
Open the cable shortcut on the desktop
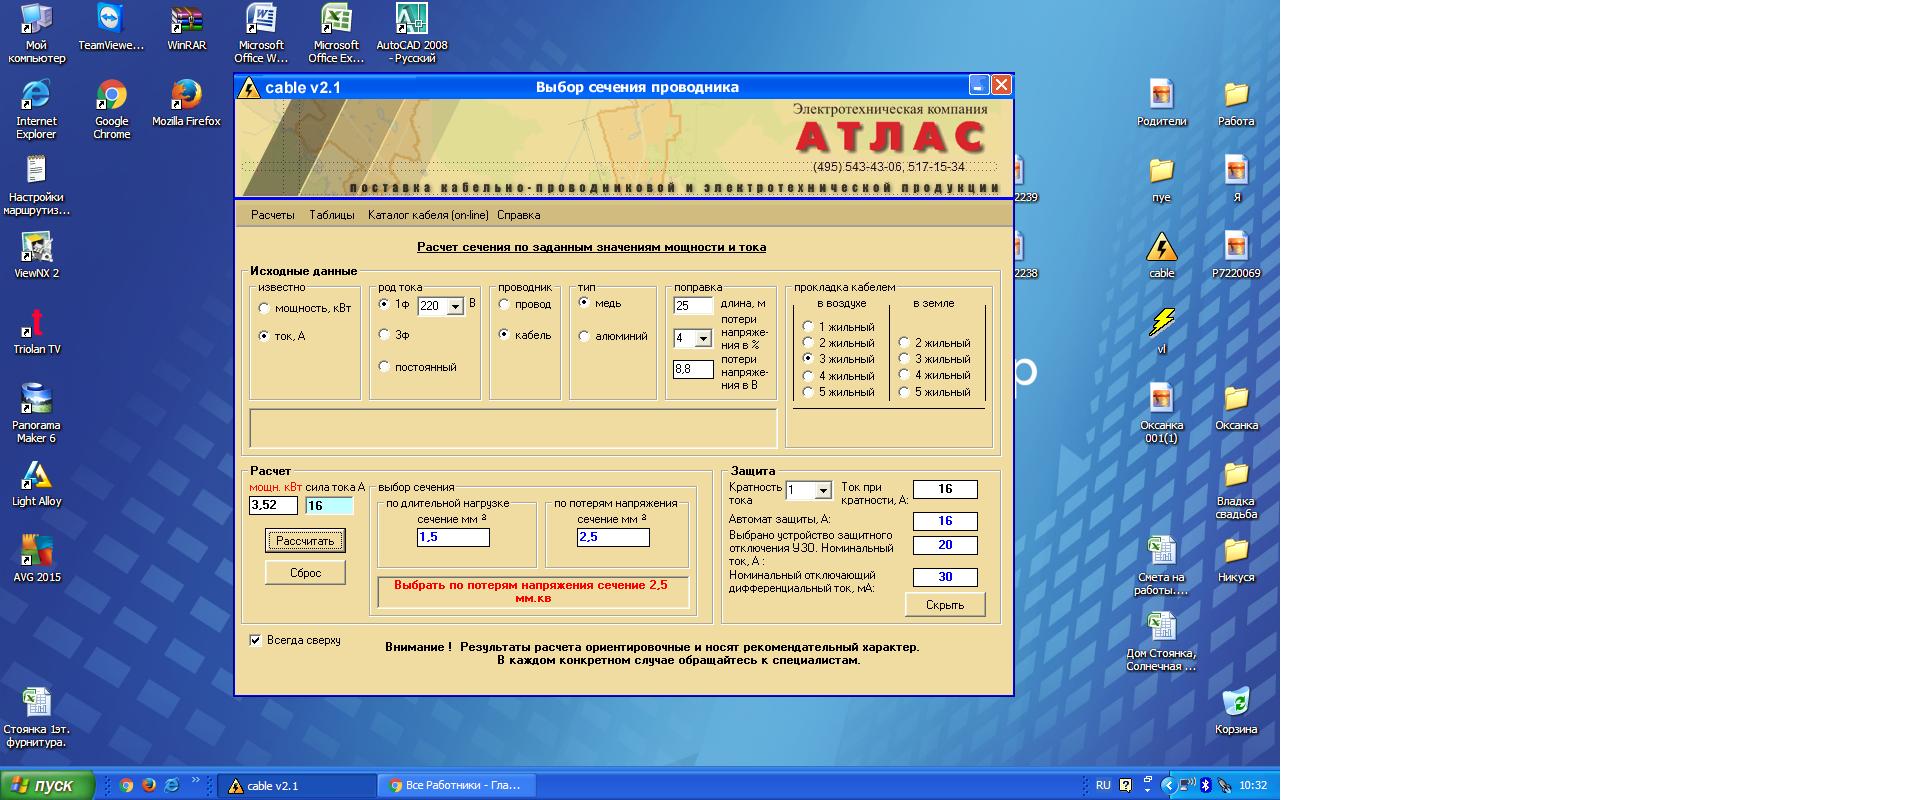coord(1161,255)
